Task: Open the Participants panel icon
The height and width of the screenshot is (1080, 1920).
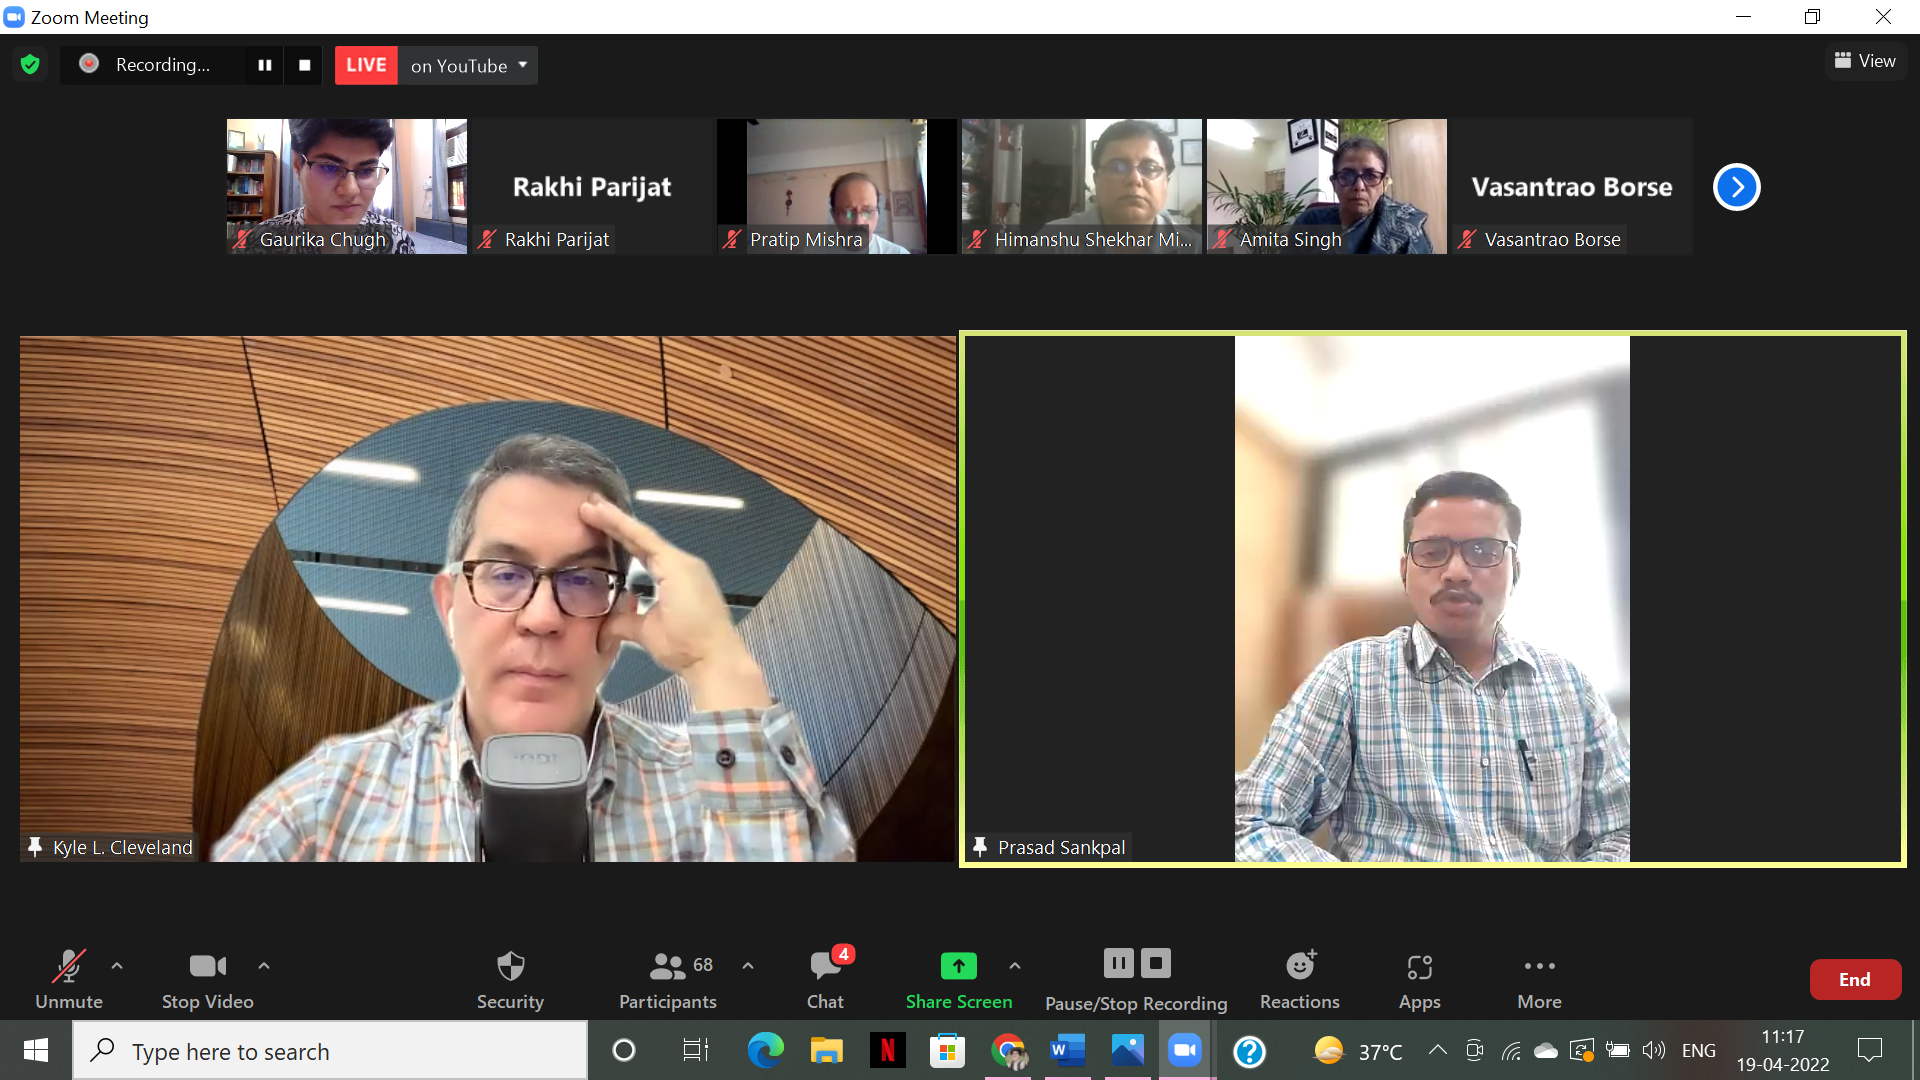Action: 668,967
